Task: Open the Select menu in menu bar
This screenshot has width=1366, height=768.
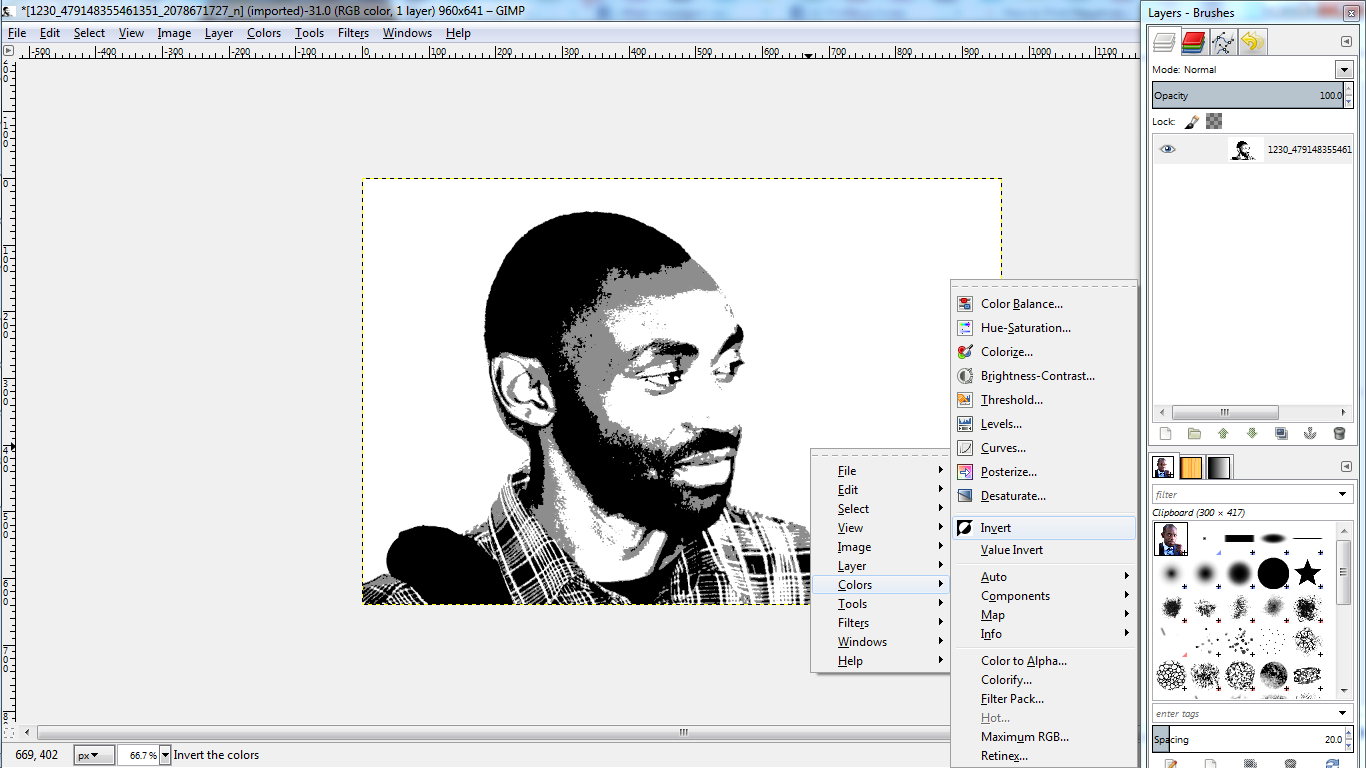Action: [x=89, y=33]
